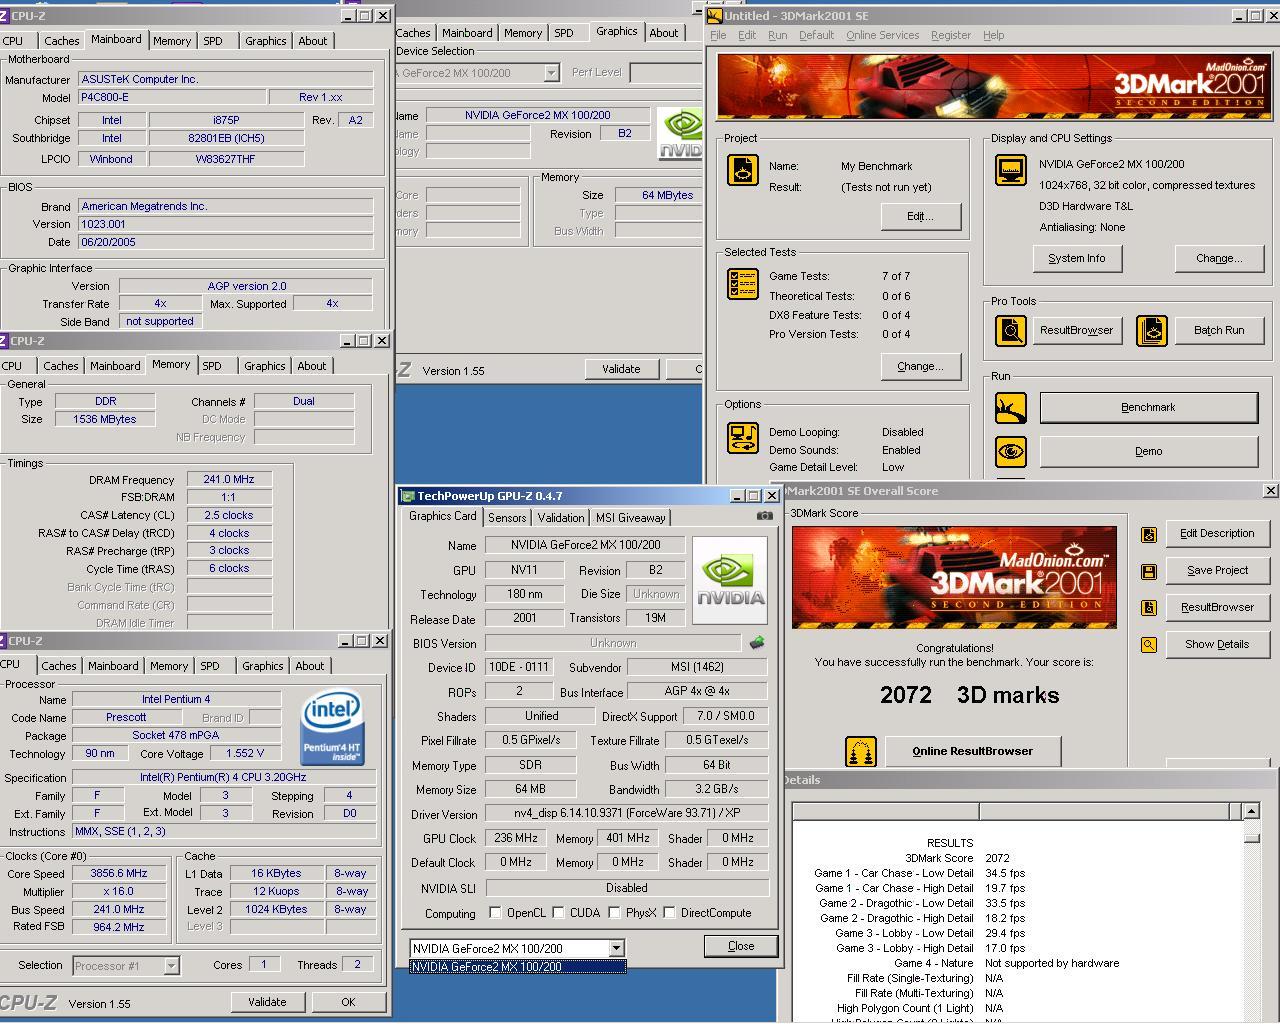Switch to the Sensors tab in GPU-Z
This screenshot has width=1280, height=1024.
click(x=507, y=518)
